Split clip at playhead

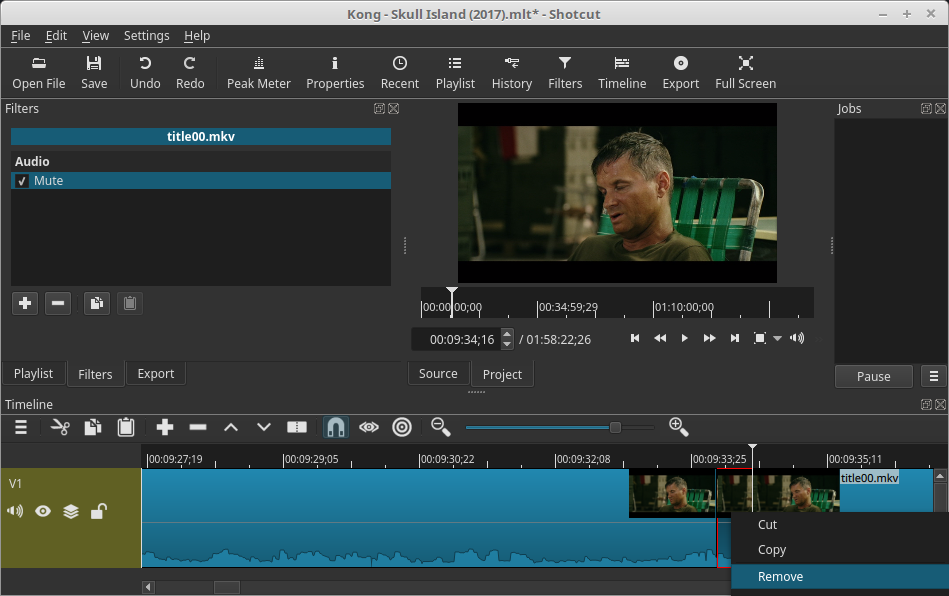[297, 428]
